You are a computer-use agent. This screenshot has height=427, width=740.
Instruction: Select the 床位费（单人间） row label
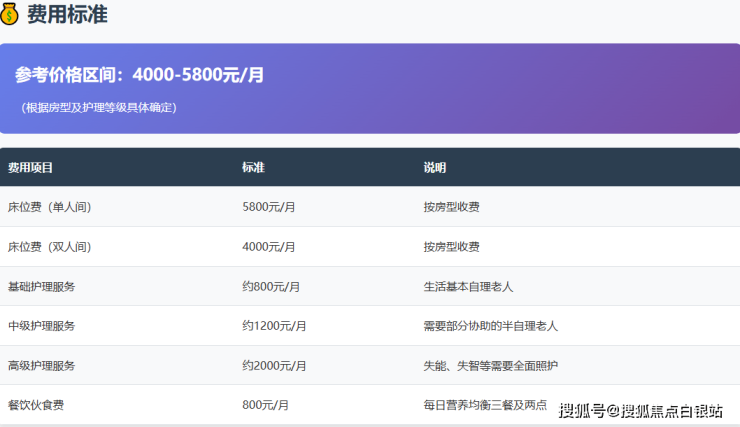(x=50, y=207)
